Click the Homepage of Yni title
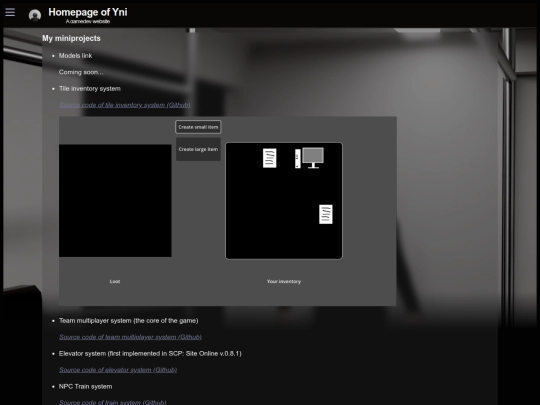The width and height of the screenshot is (540, 405). (x=88, y=12)
